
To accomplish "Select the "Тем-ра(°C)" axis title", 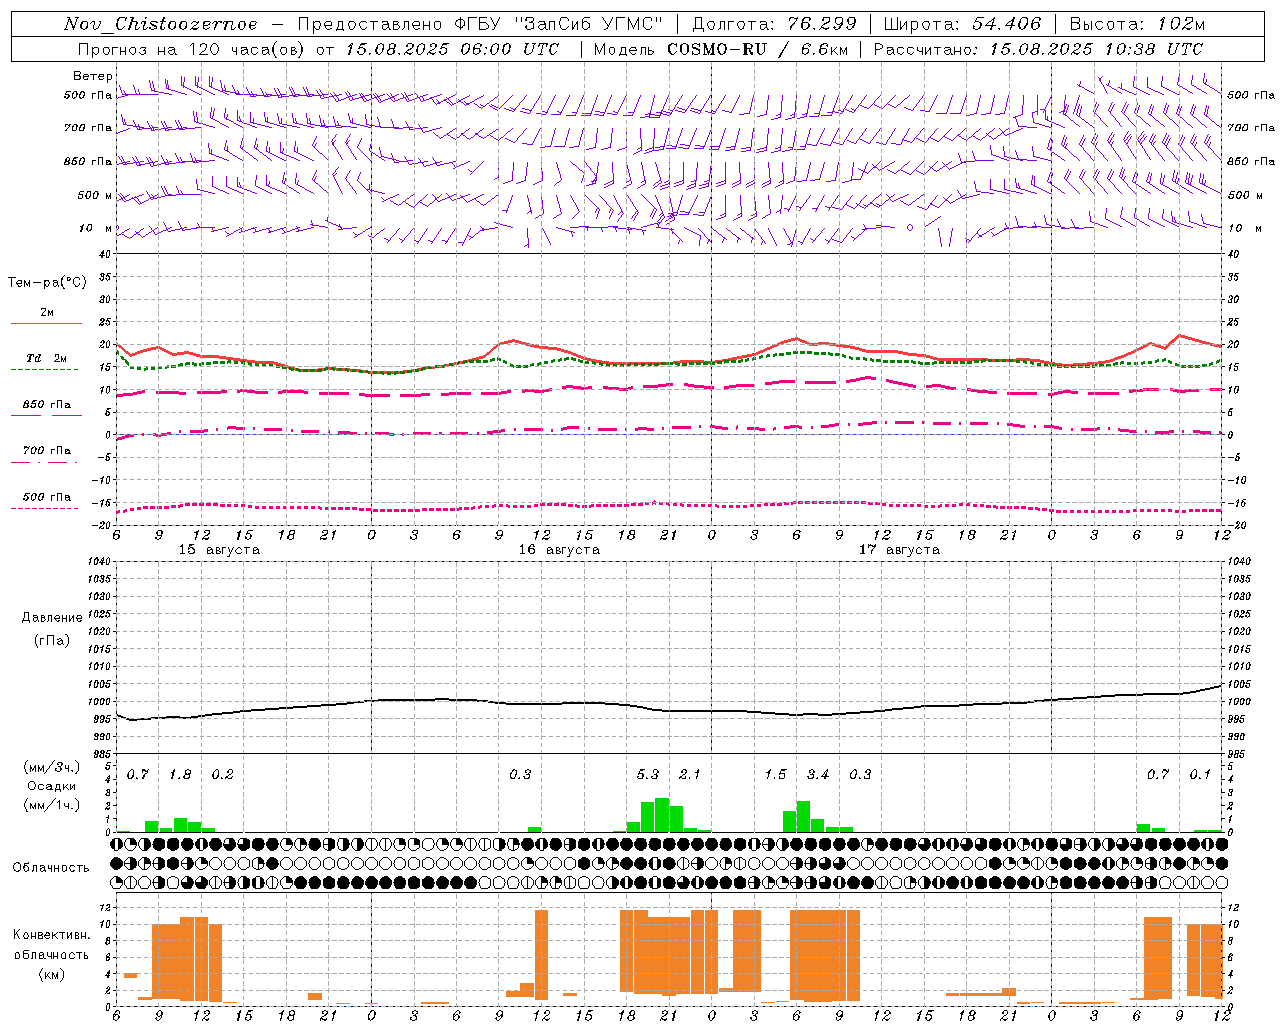I will pyautogui.click(x=47, y=283).
